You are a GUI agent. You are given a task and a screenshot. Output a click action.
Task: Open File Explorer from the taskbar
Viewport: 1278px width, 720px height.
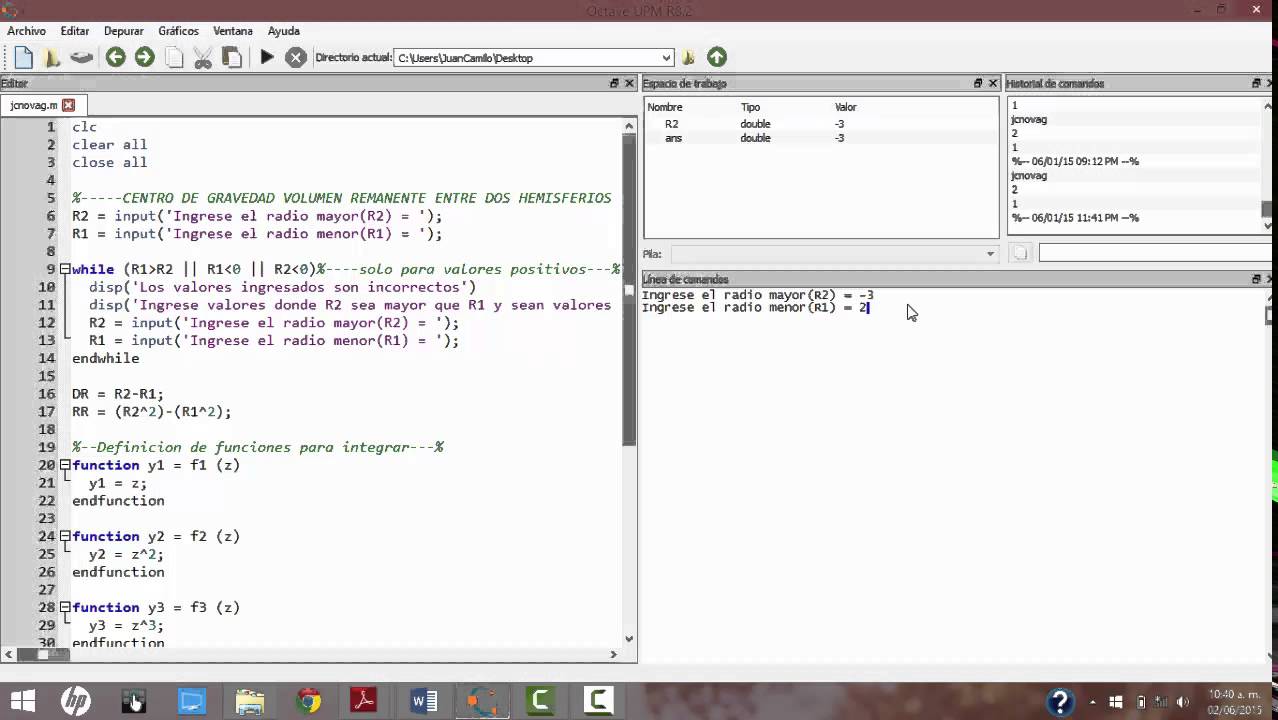(250, 702)
